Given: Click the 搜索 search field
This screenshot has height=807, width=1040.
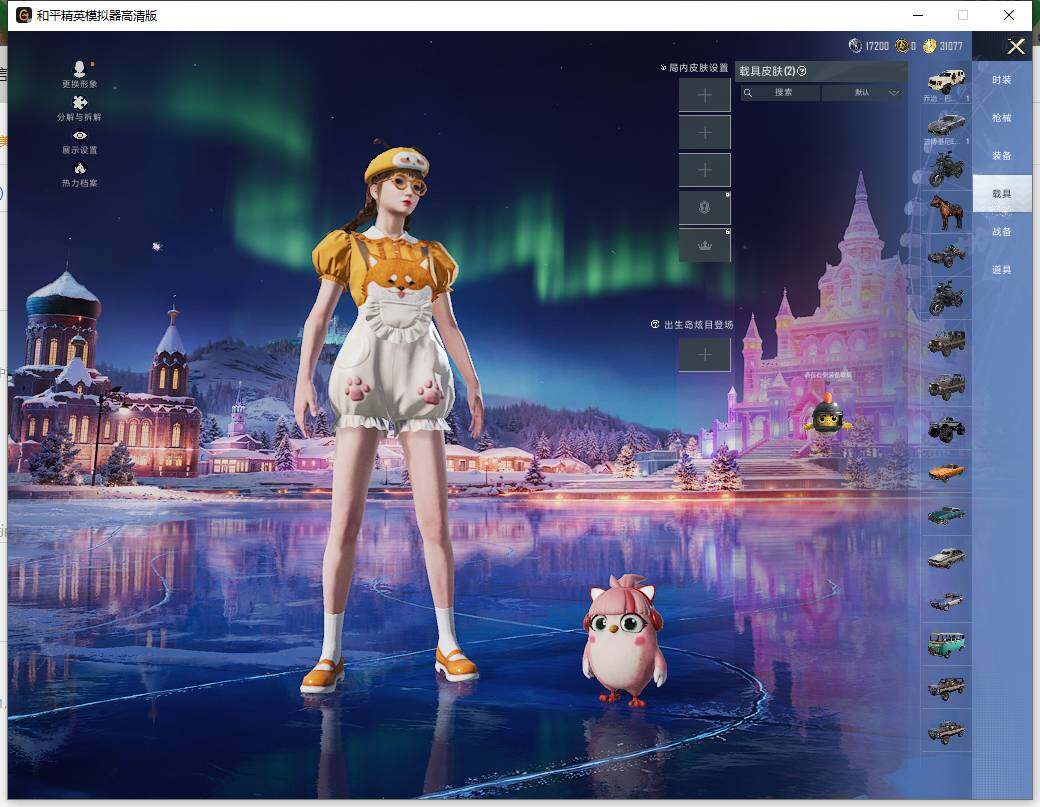Looking at the screenshot, I should 781,93.
